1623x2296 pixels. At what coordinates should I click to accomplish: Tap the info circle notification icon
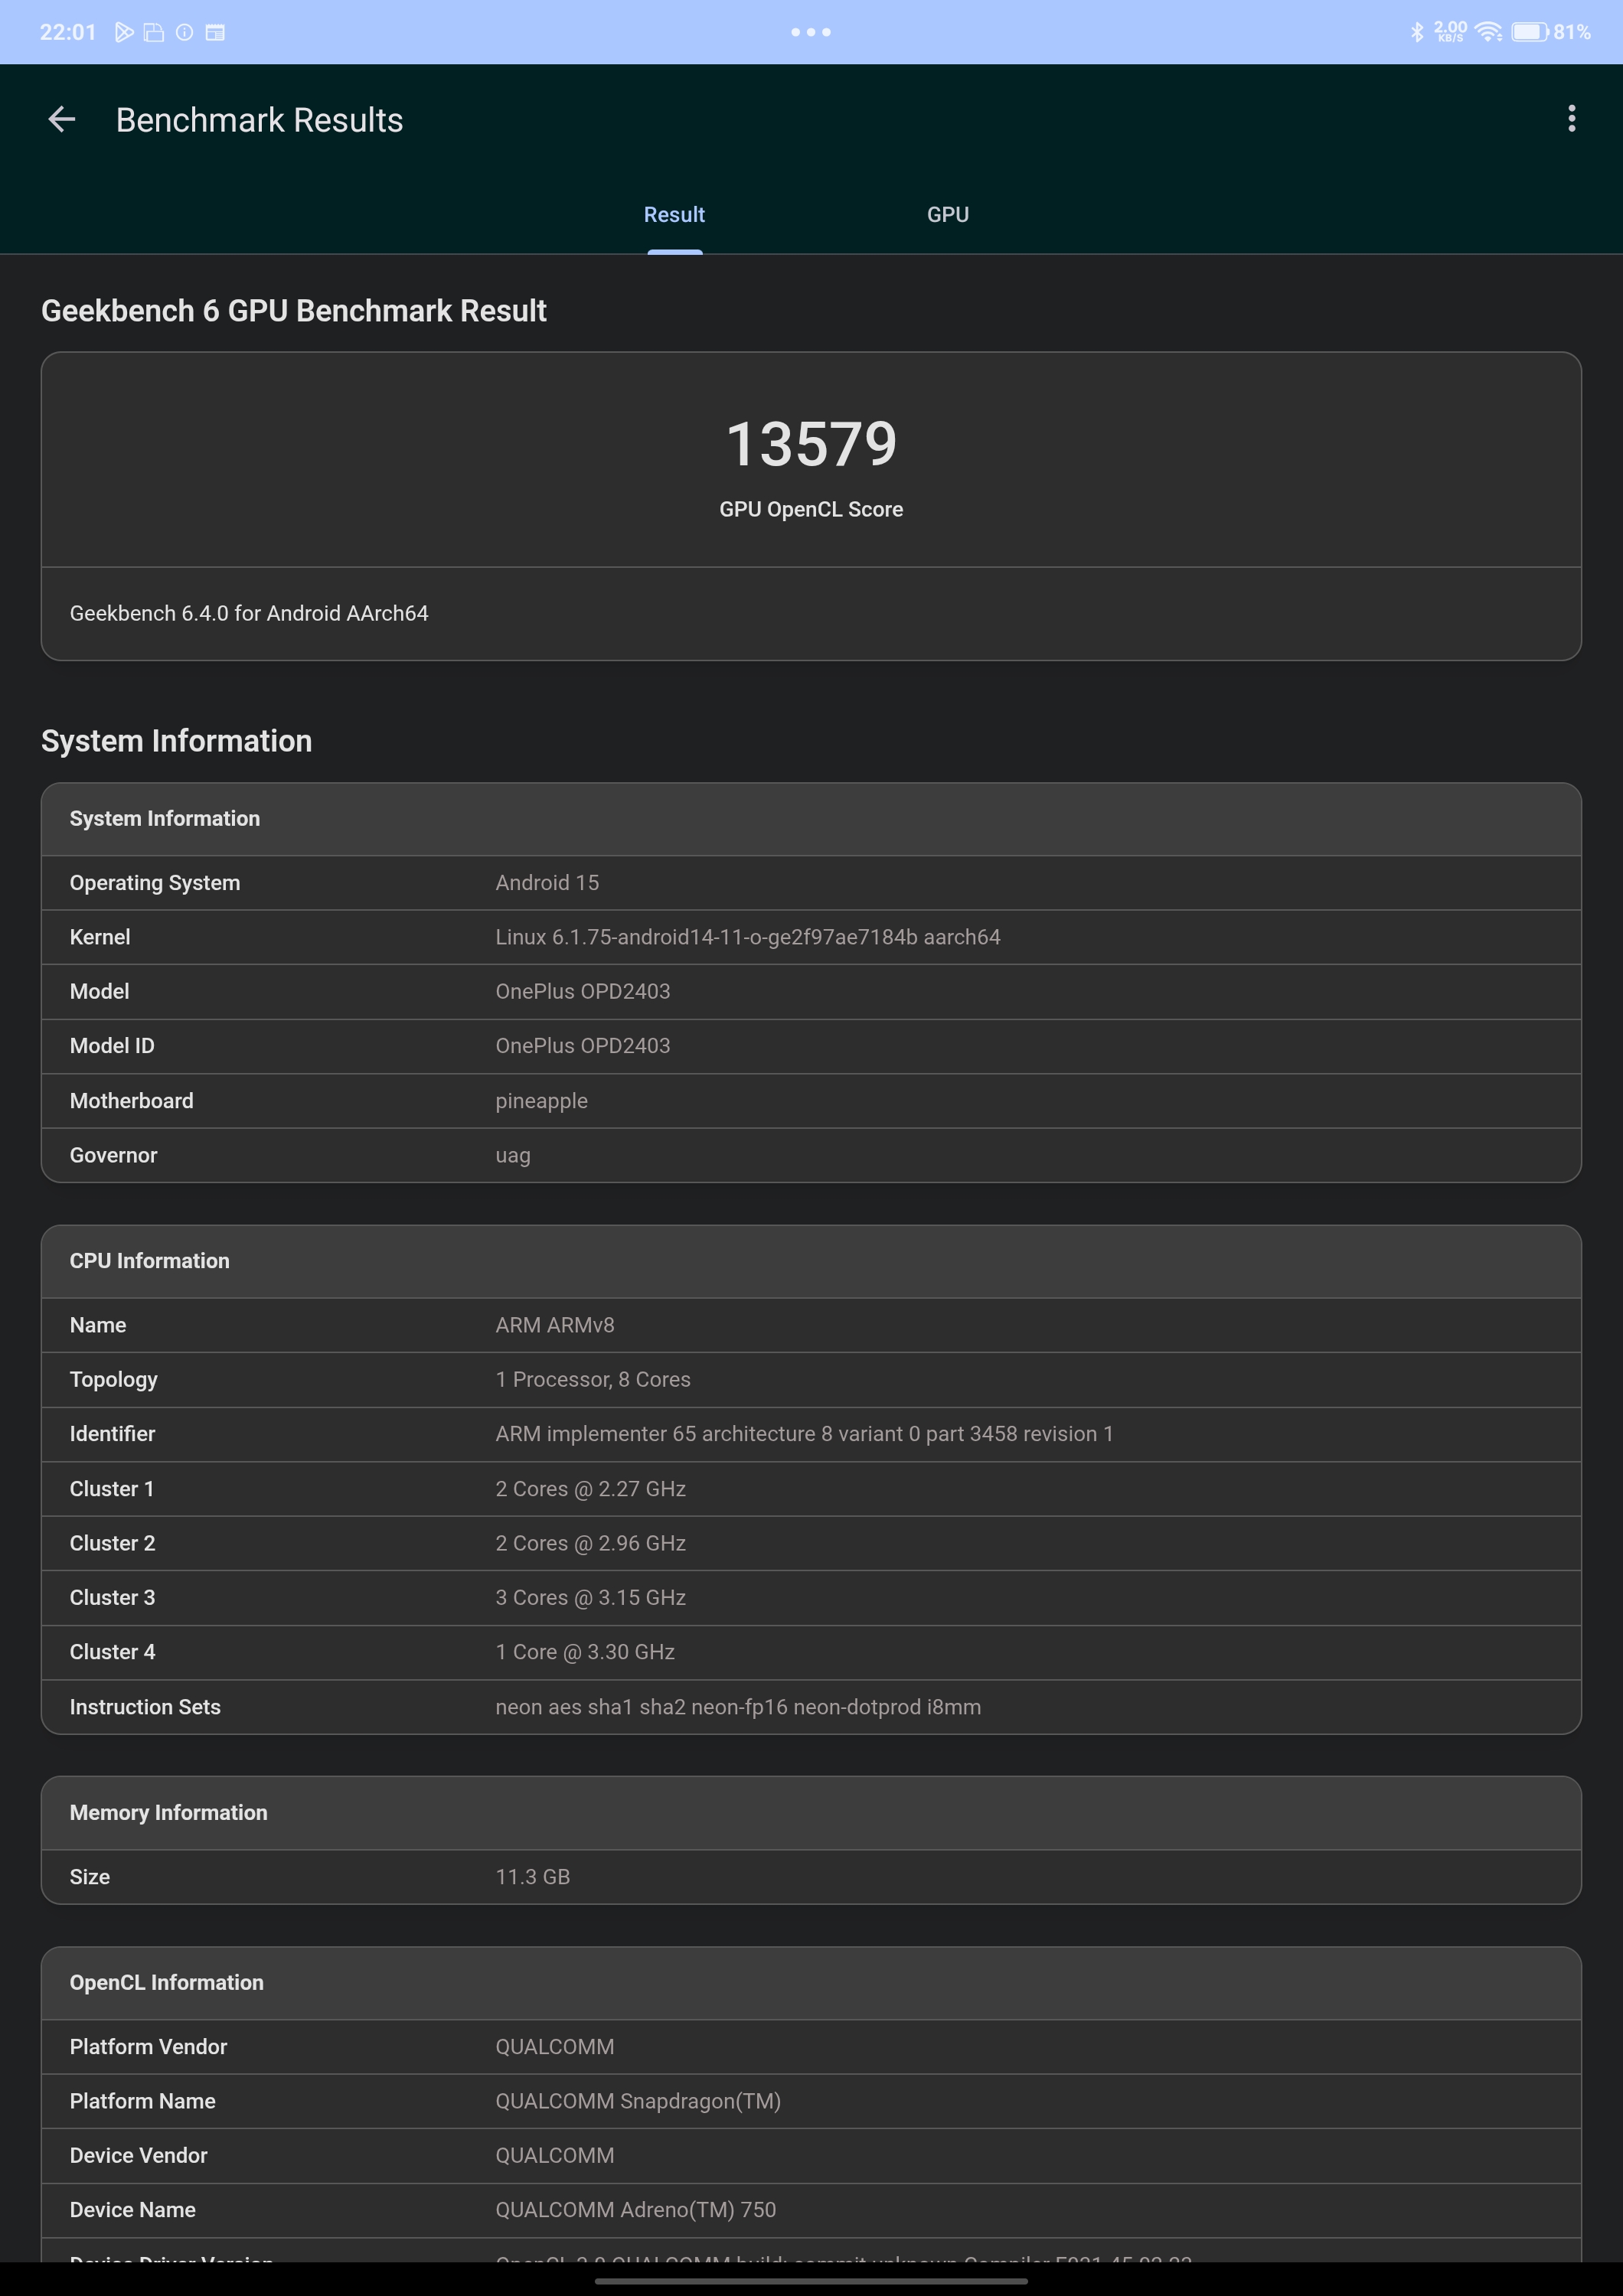184,32
